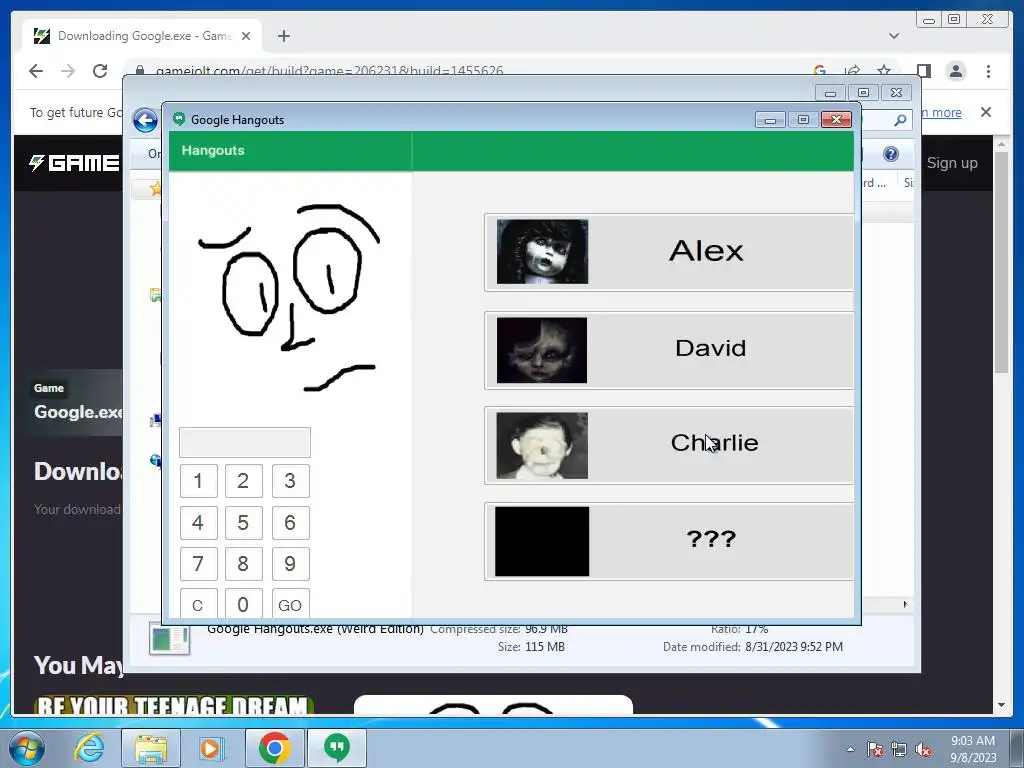Click the Google icon in address bar
Screen dimensions: 1024x768
pyautogui.click(x=820, y=71)
